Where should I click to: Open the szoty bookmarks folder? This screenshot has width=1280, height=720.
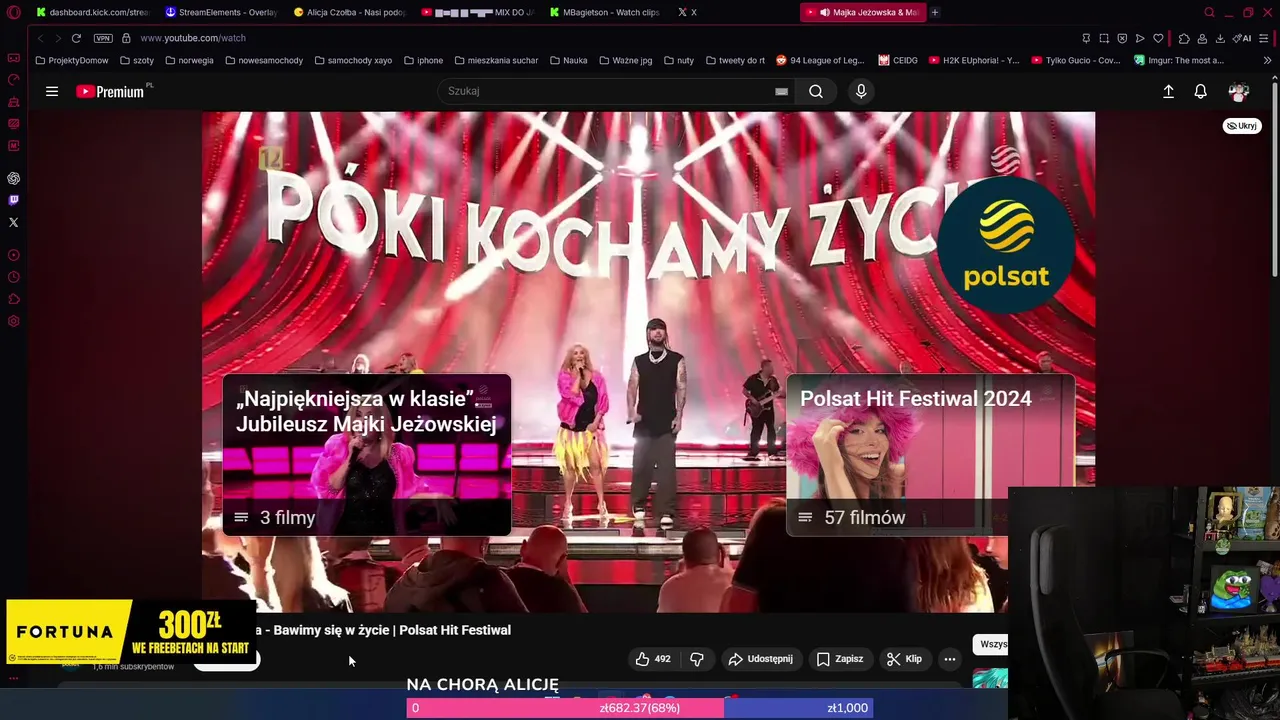coord(136,60)
